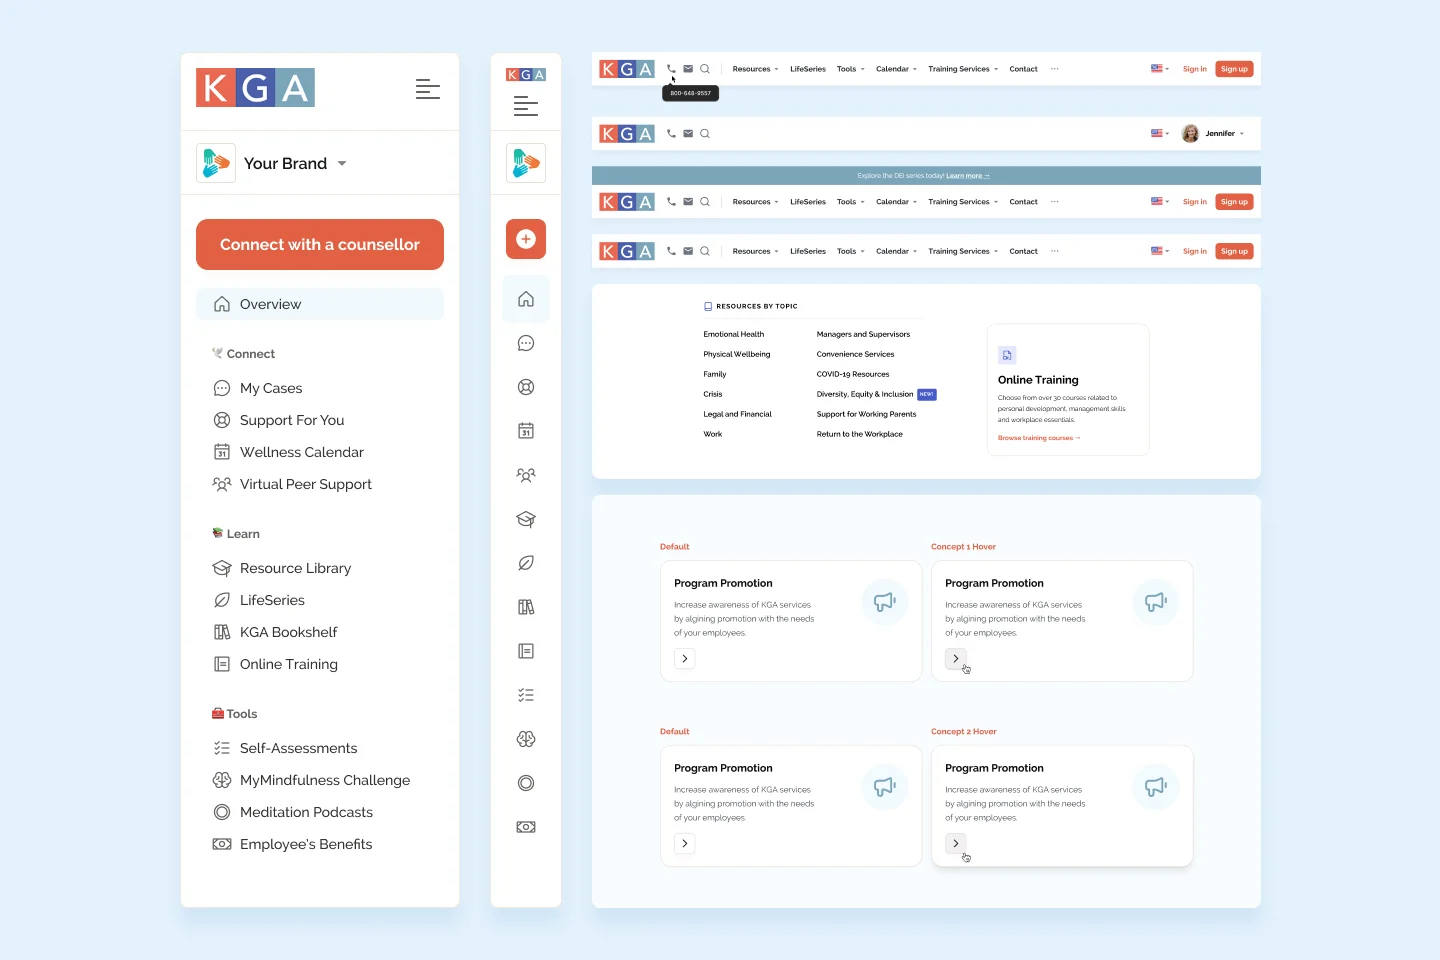This screenshot has width=1440, height=960.
Task: Click the phone icon in the navbar with Jennifer
Action: point(671,133)
